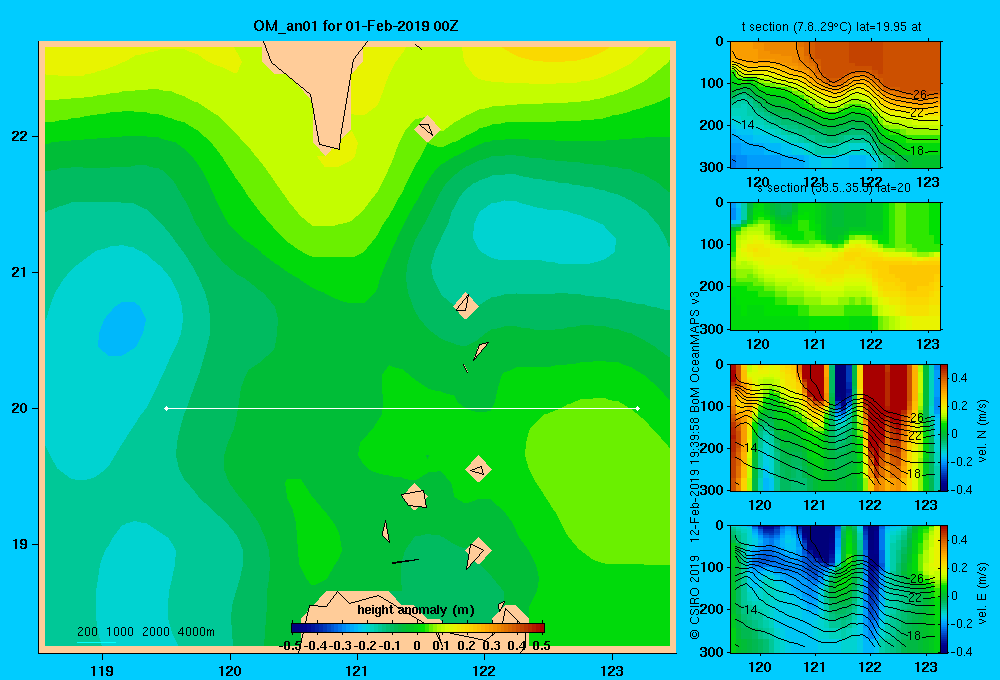Select the west endpoint of the white transect line
Image resolution: width=1000 pixels, height=680 pixels.
[x=166, y=408]
